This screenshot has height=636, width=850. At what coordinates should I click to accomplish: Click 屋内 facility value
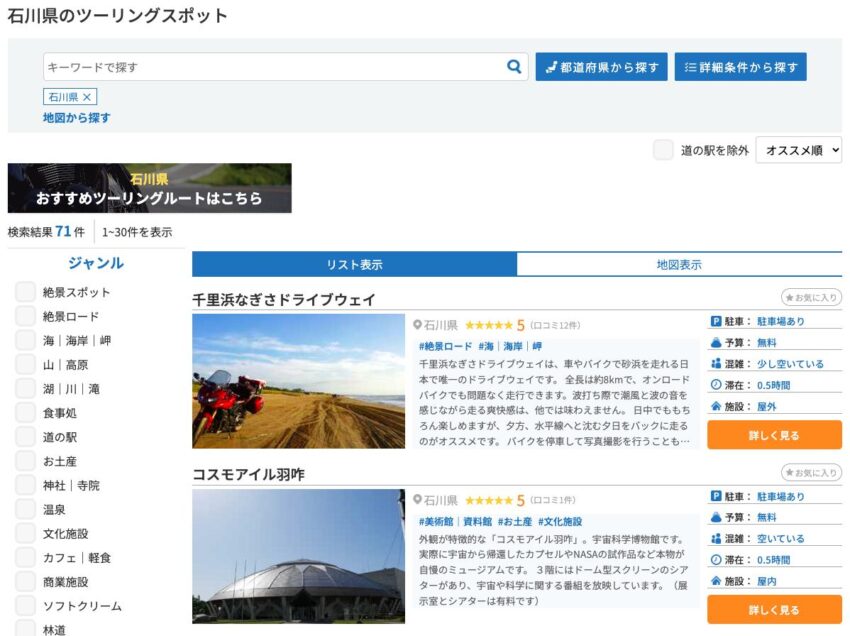click(767, 581)
